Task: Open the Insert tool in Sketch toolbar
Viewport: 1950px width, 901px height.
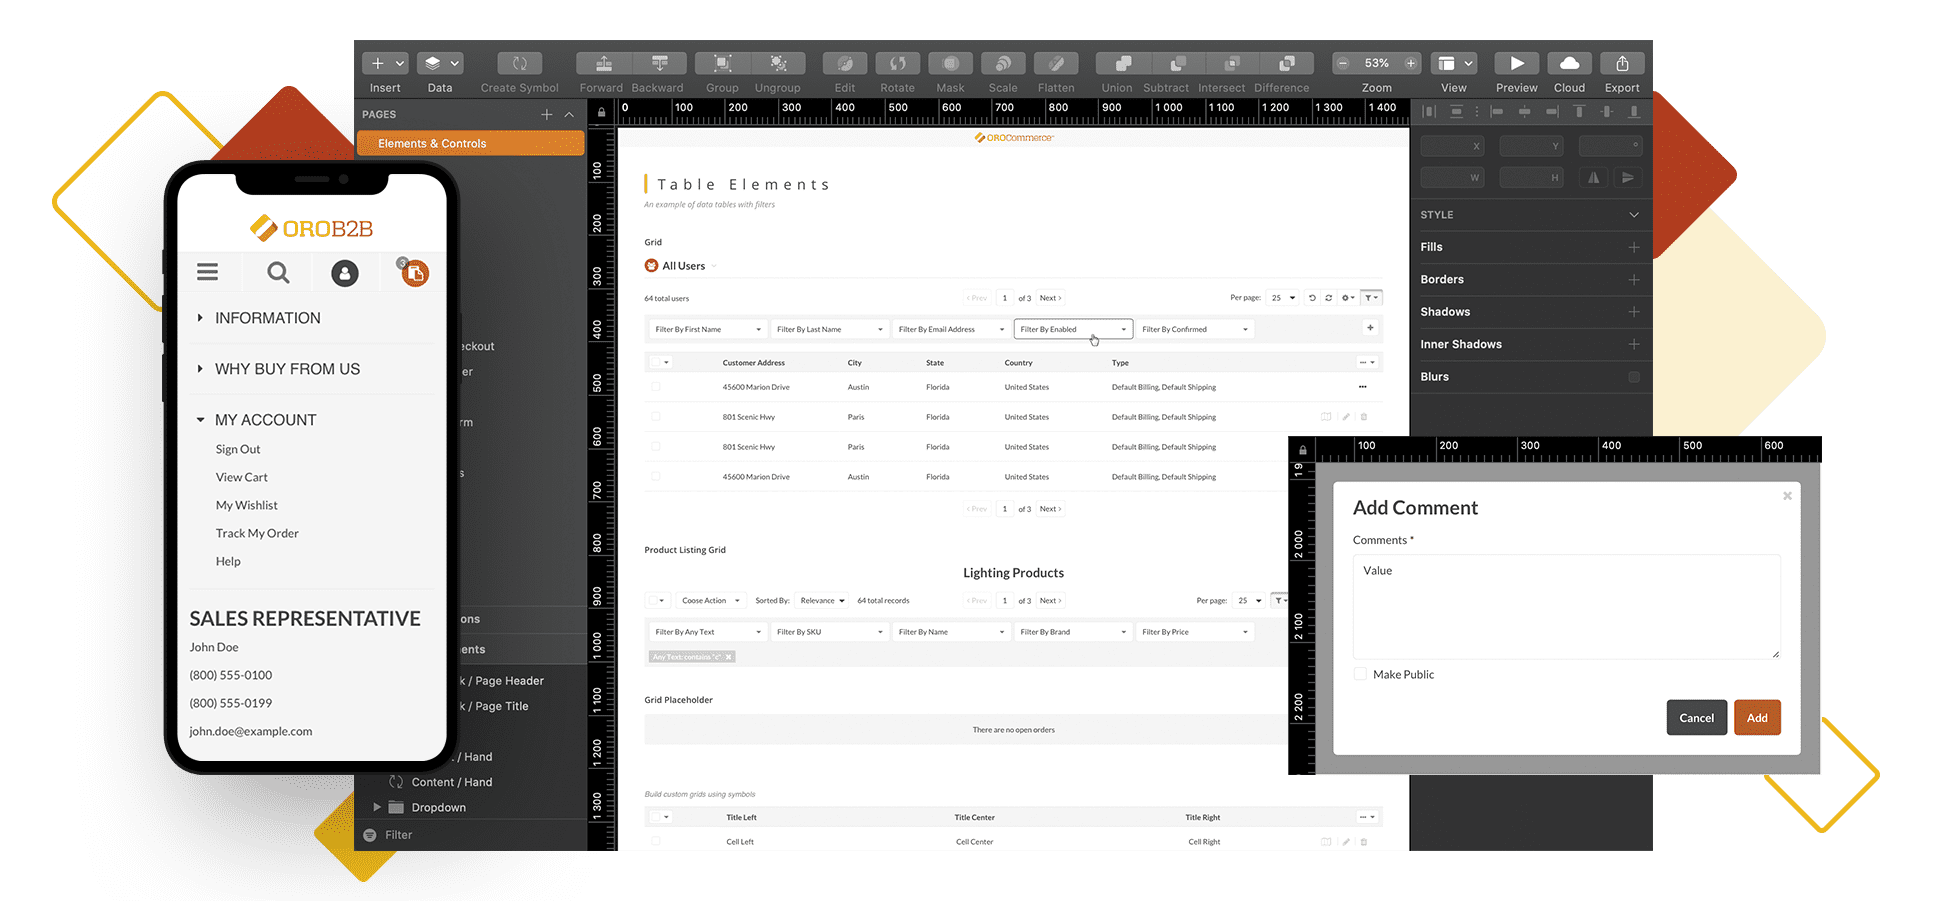Action: (385, 63)
